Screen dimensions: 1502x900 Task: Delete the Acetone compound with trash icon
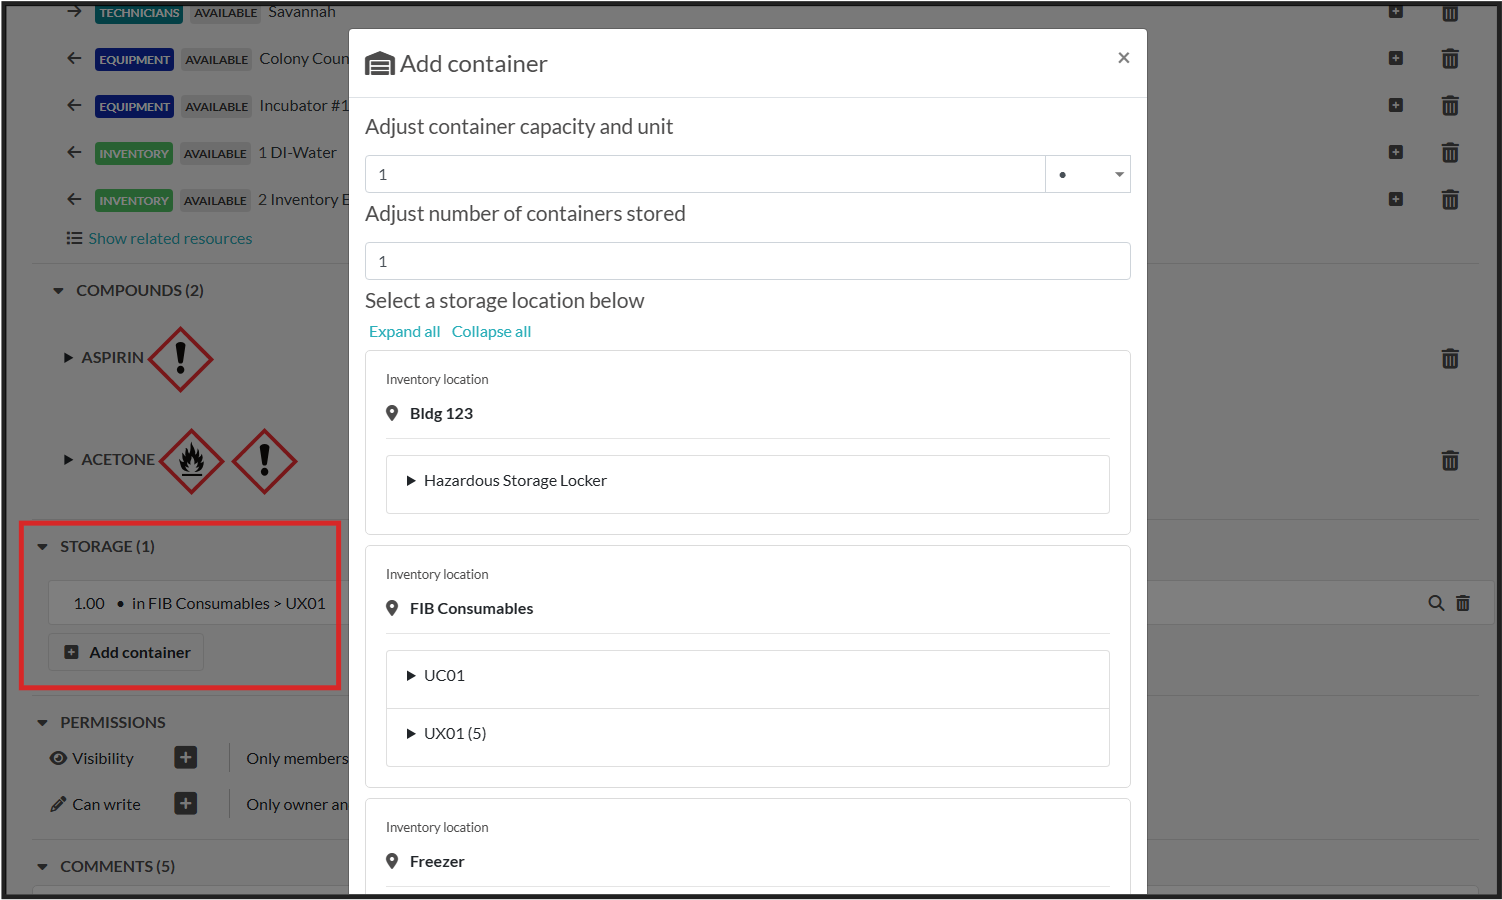(1449, 461)
